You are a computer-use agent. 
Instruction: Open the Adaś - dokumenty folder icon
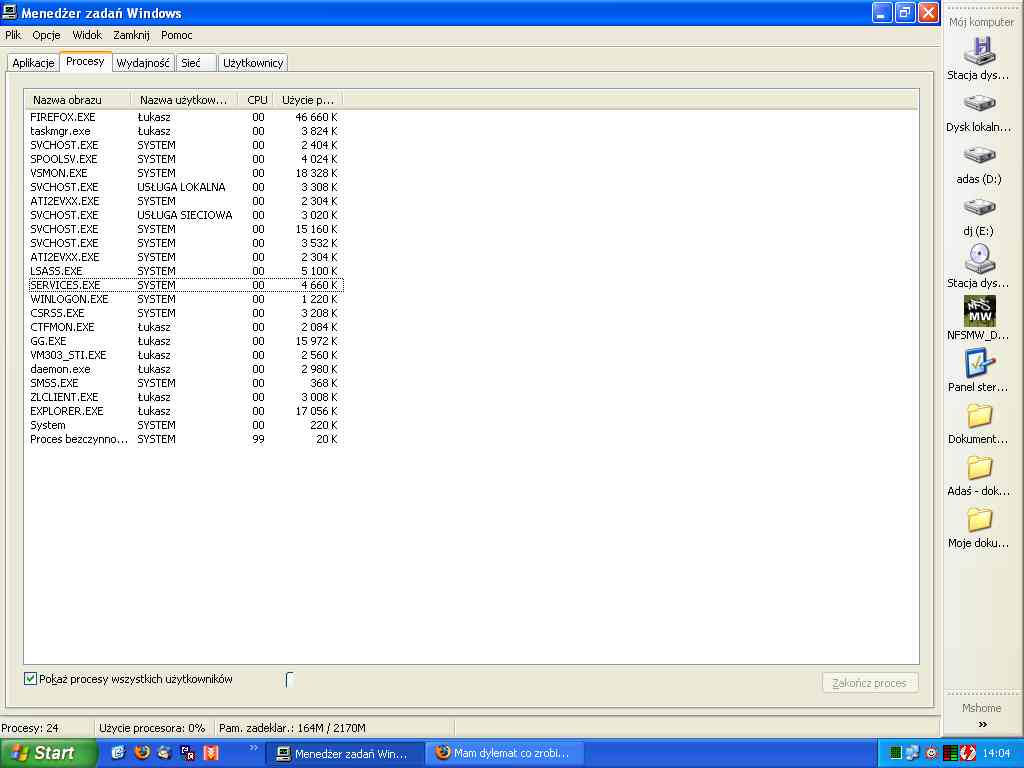point(979,468)
